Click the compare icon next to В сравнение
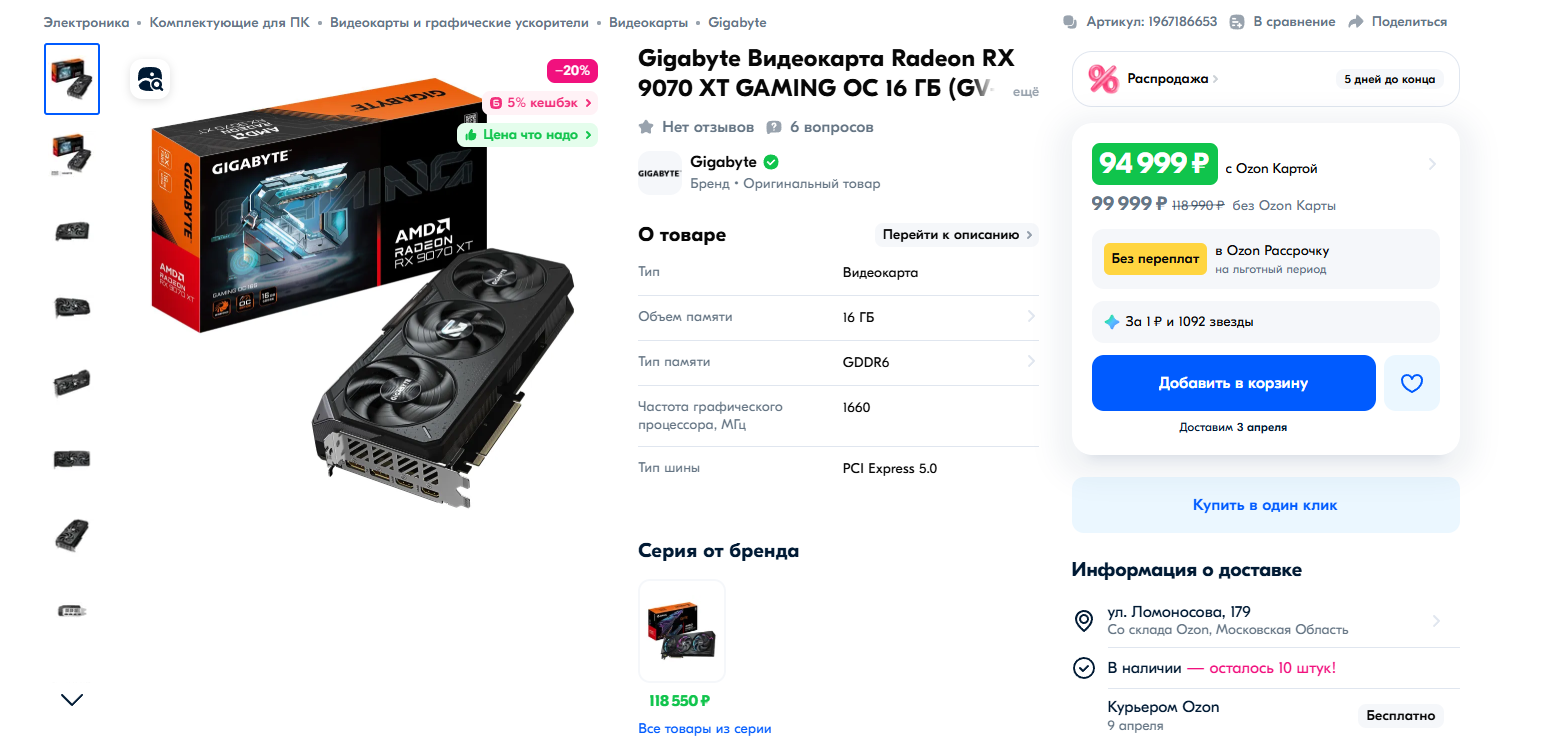1545x748 pixels. tap(1237, 22)
